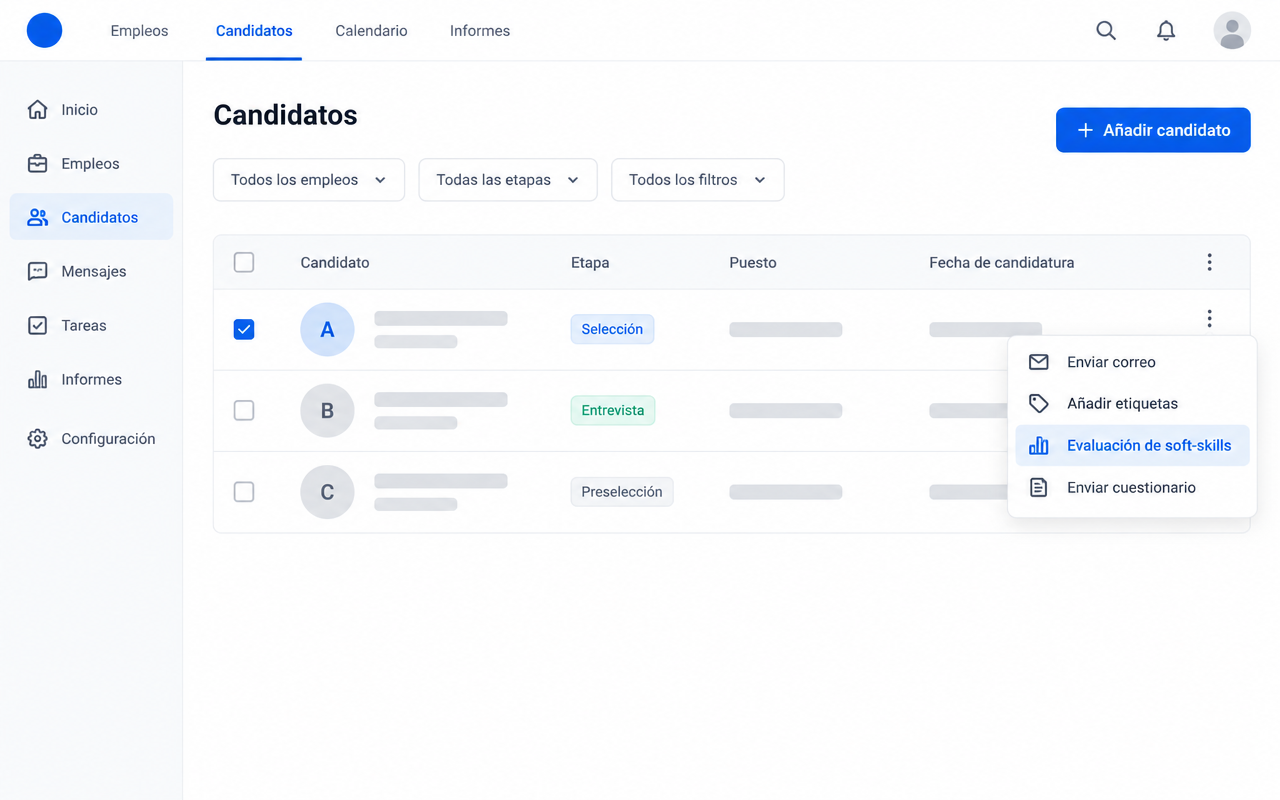
Task: Click the Etapa column header
Action: click(x=590, y=263)
